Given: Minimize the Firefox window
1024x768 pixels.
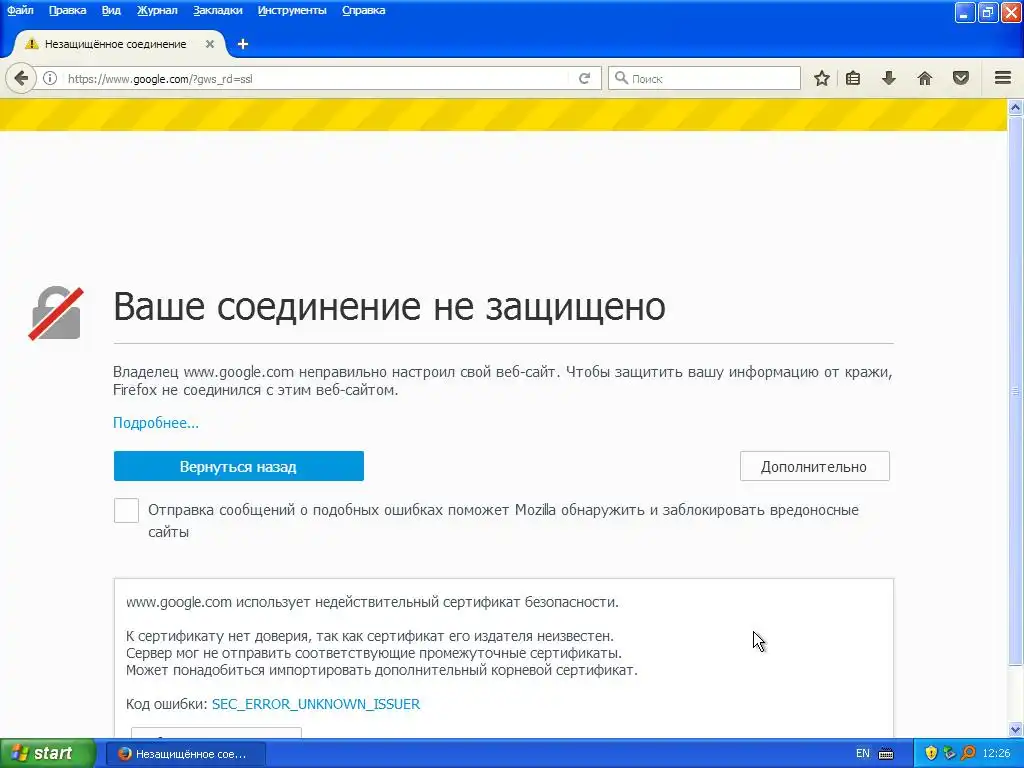Looking at the screenshot, I should point(965,12).
